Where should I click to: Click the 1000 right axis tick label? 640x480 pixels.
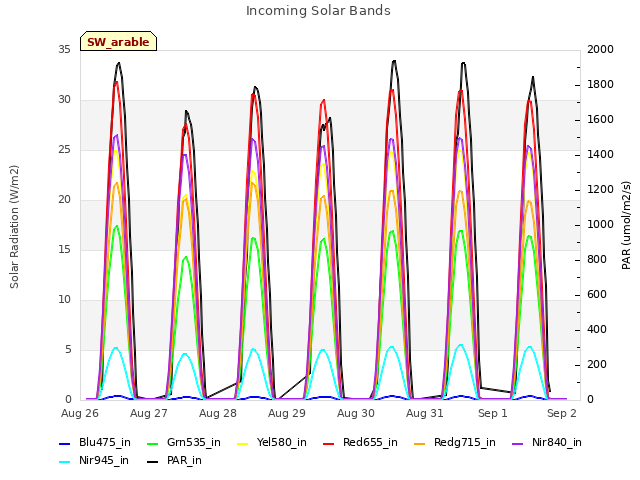(x=600, y=225)
